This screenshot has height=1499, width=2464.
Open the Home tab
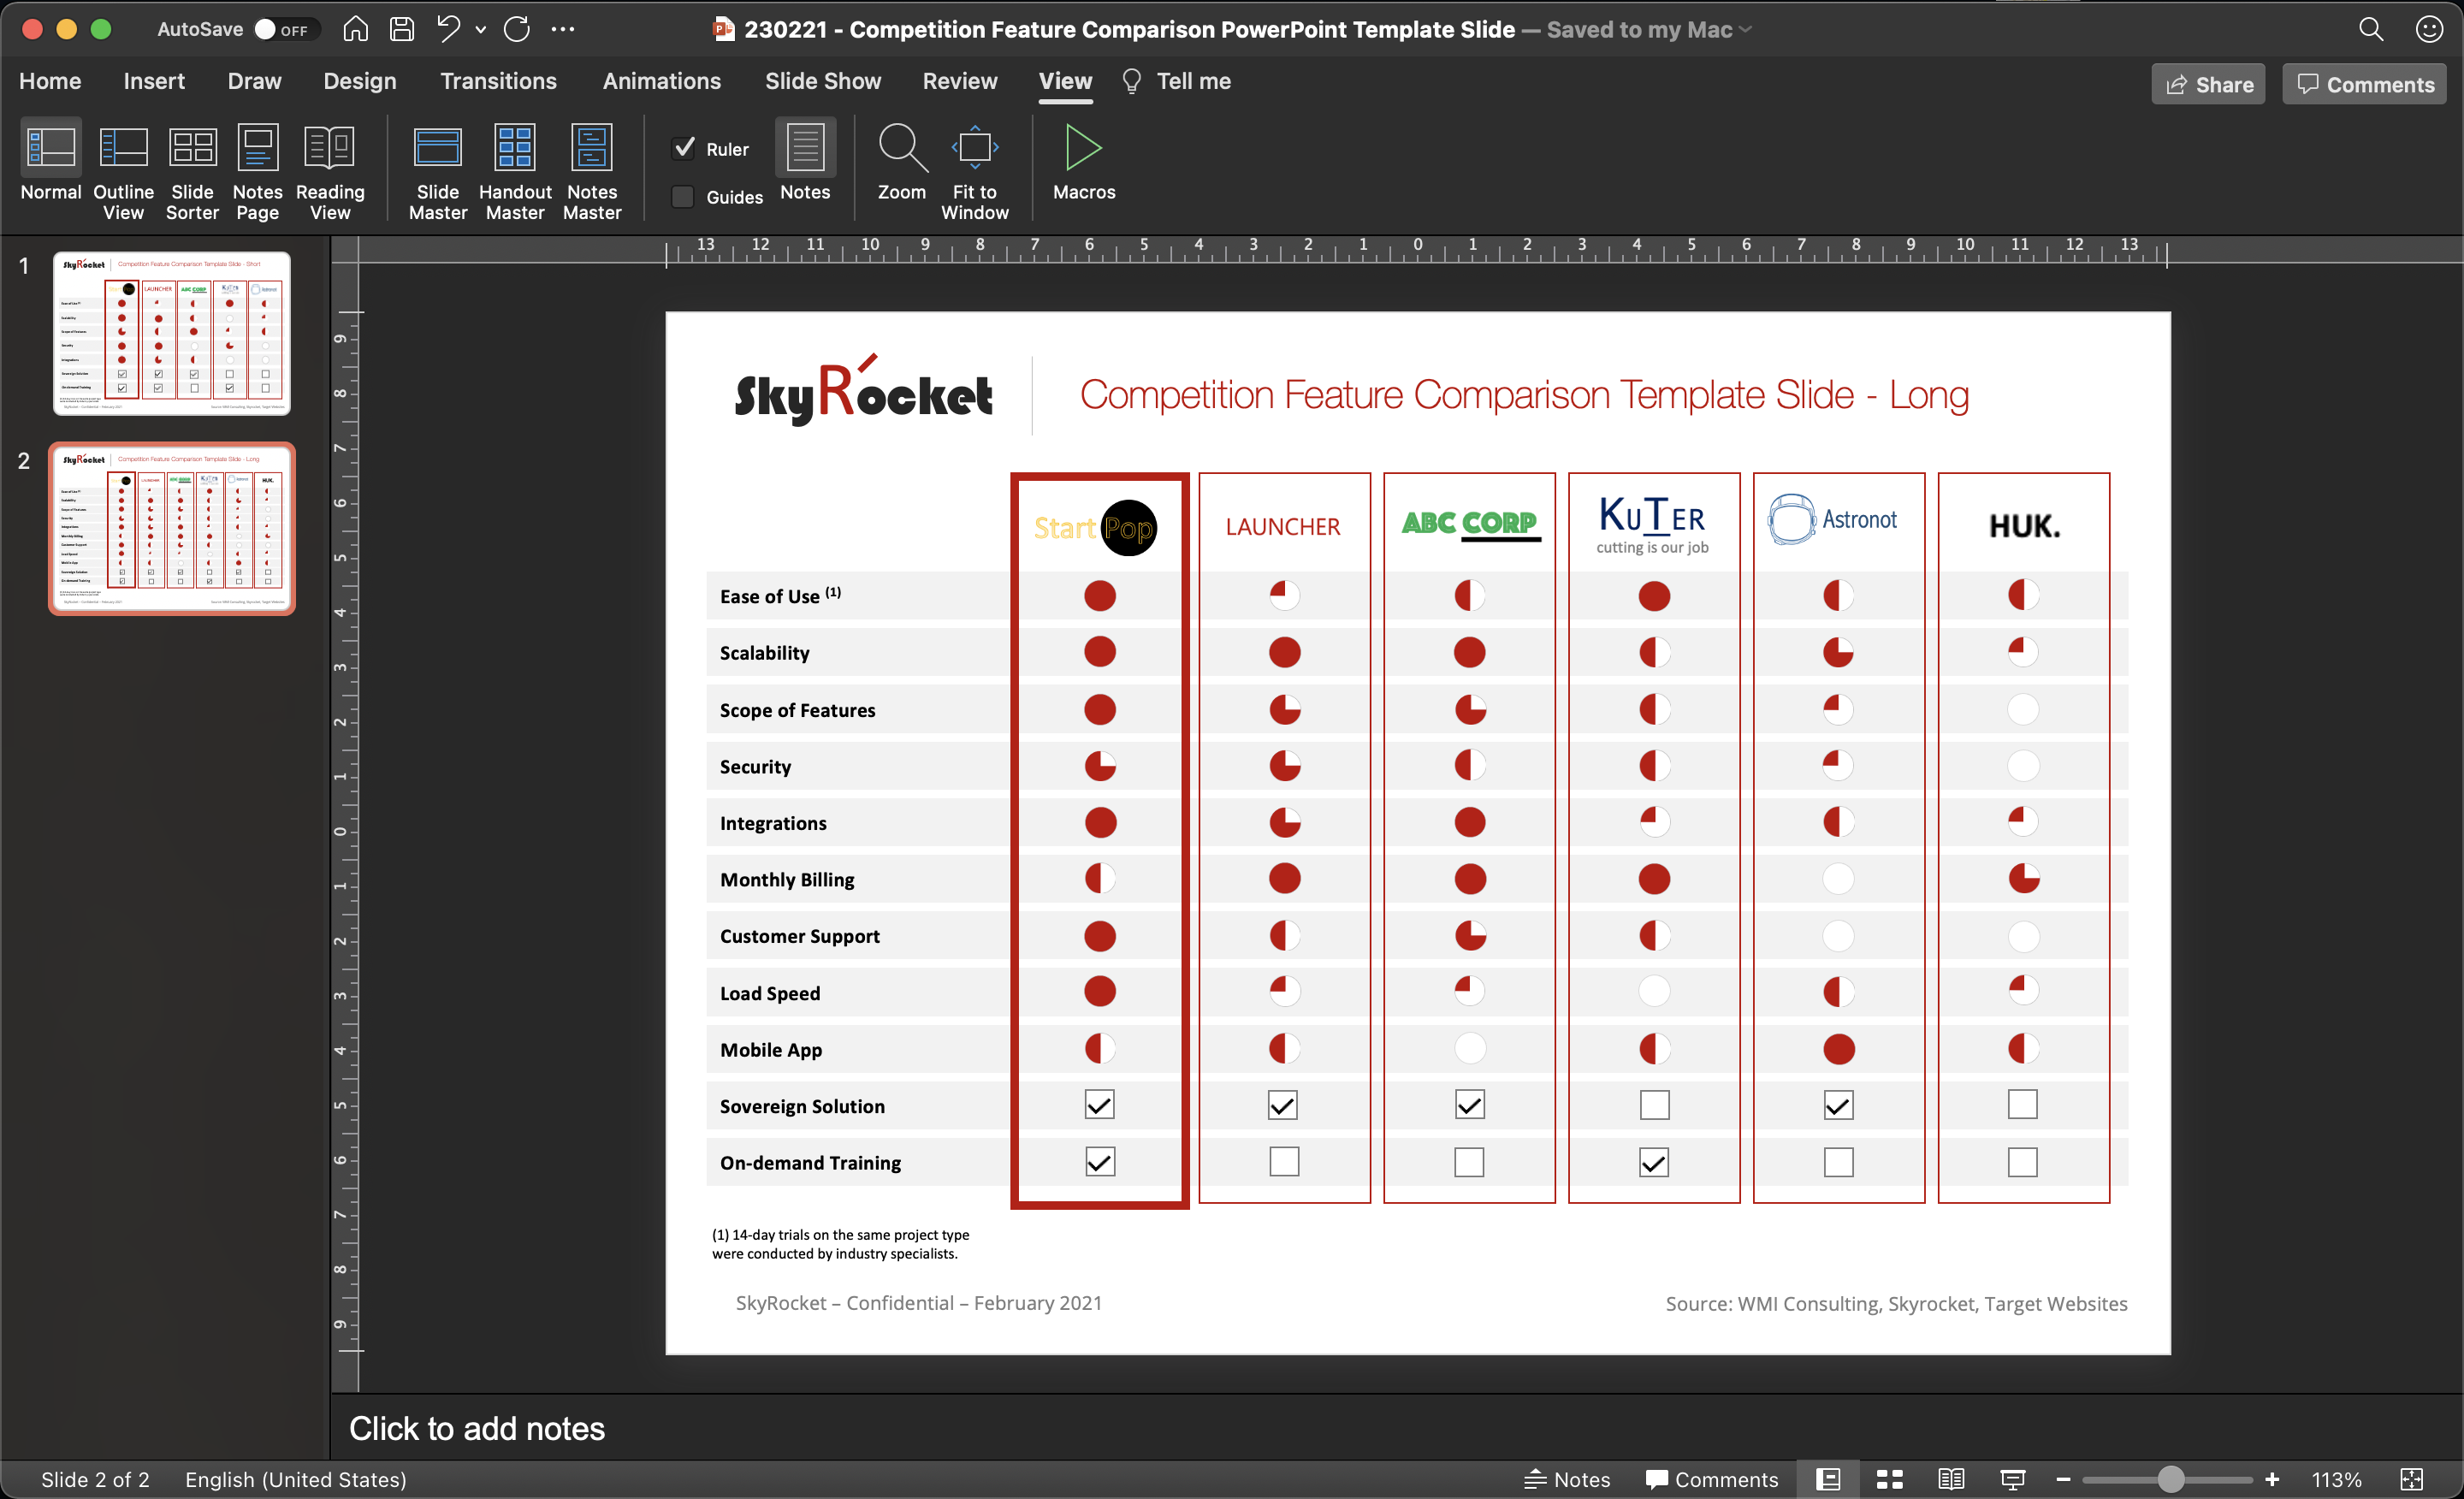pos(50,81)
